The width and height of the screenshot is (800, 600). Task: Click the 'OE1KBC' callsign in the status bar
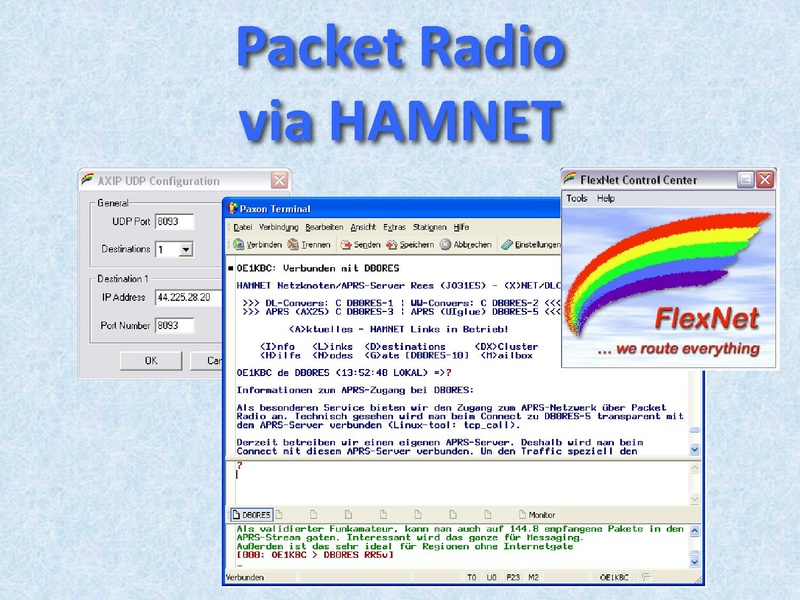coord(614,577)
